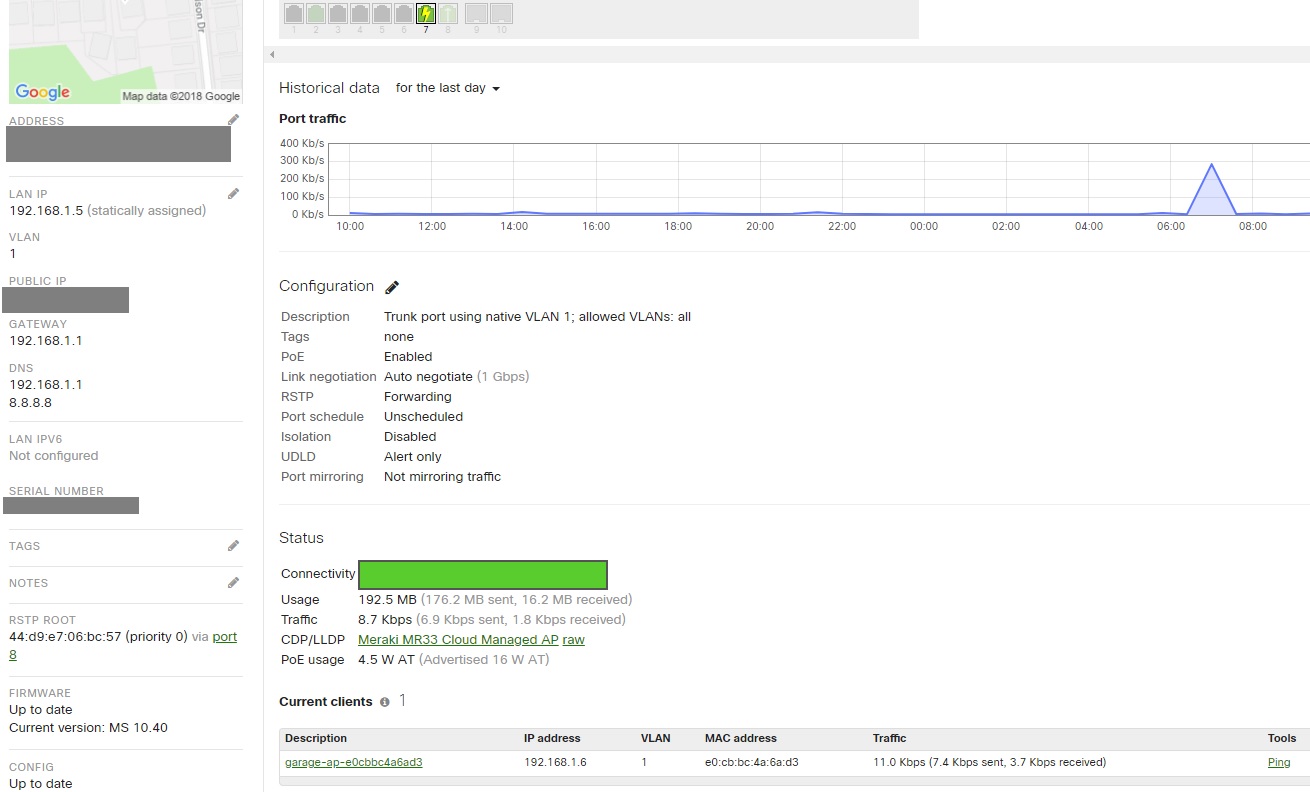Edit the Address field using the pencil icon
This screenshot has width=1310, height=792.
coord(233,118)
